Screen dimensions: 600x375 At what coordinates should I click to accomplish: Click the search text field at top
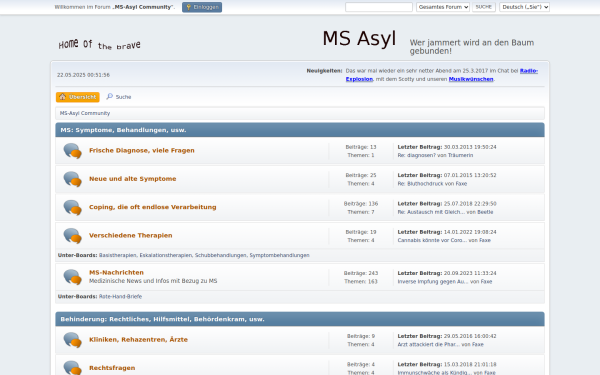coord(378,7)
